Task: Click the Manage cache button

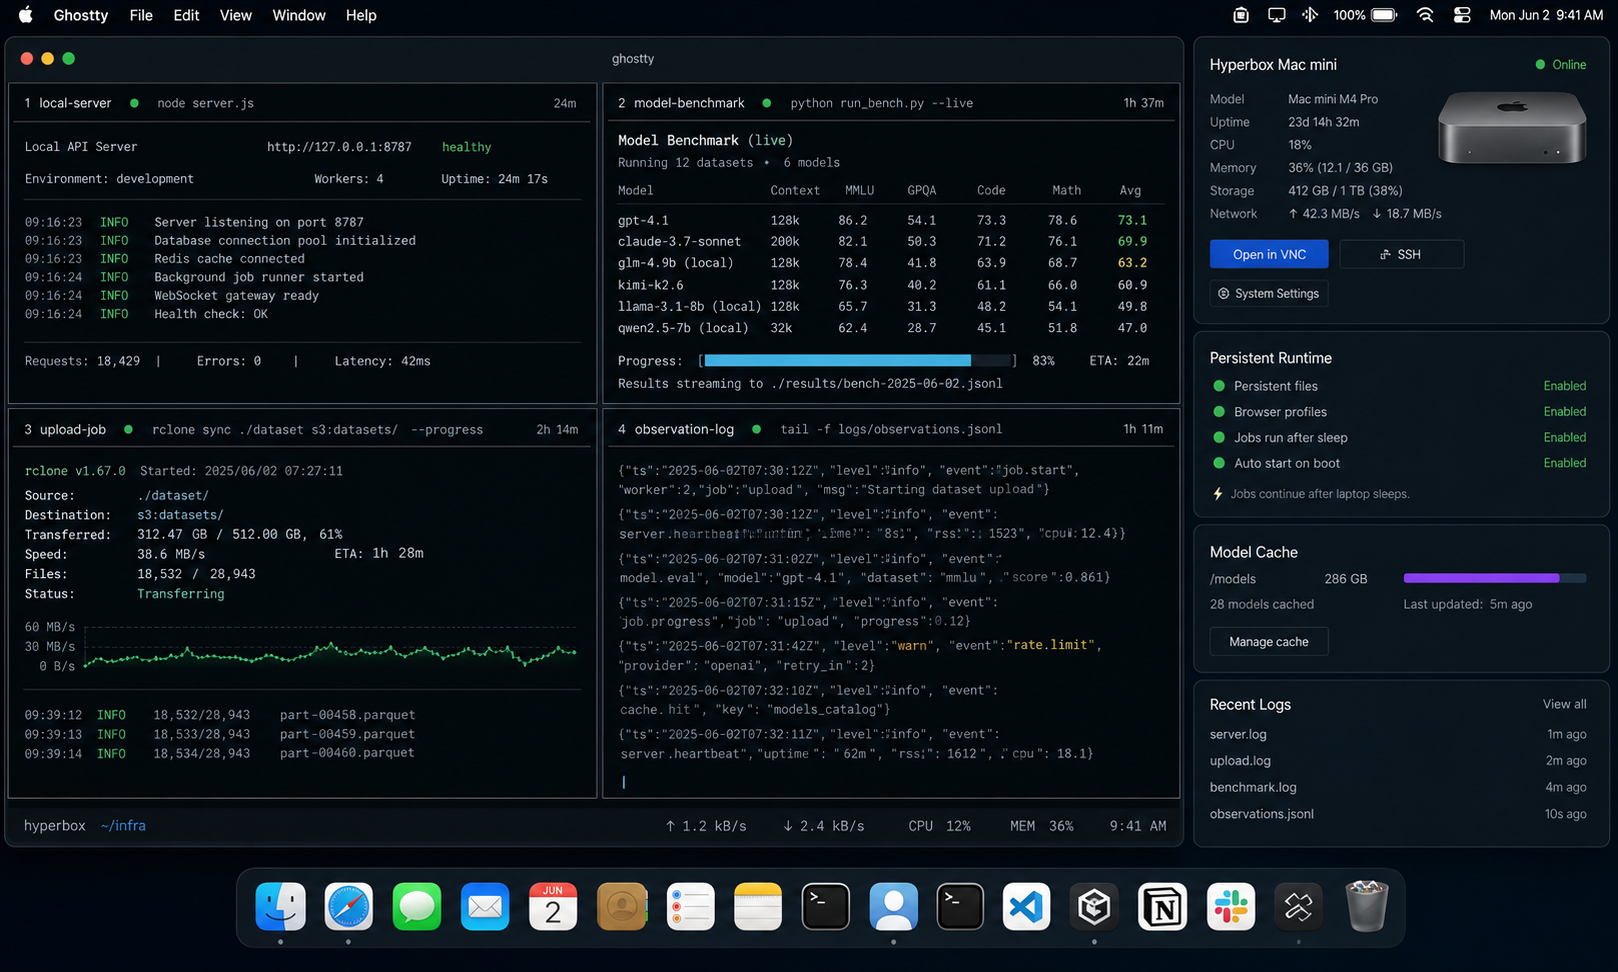Action: click(1269, 642)
